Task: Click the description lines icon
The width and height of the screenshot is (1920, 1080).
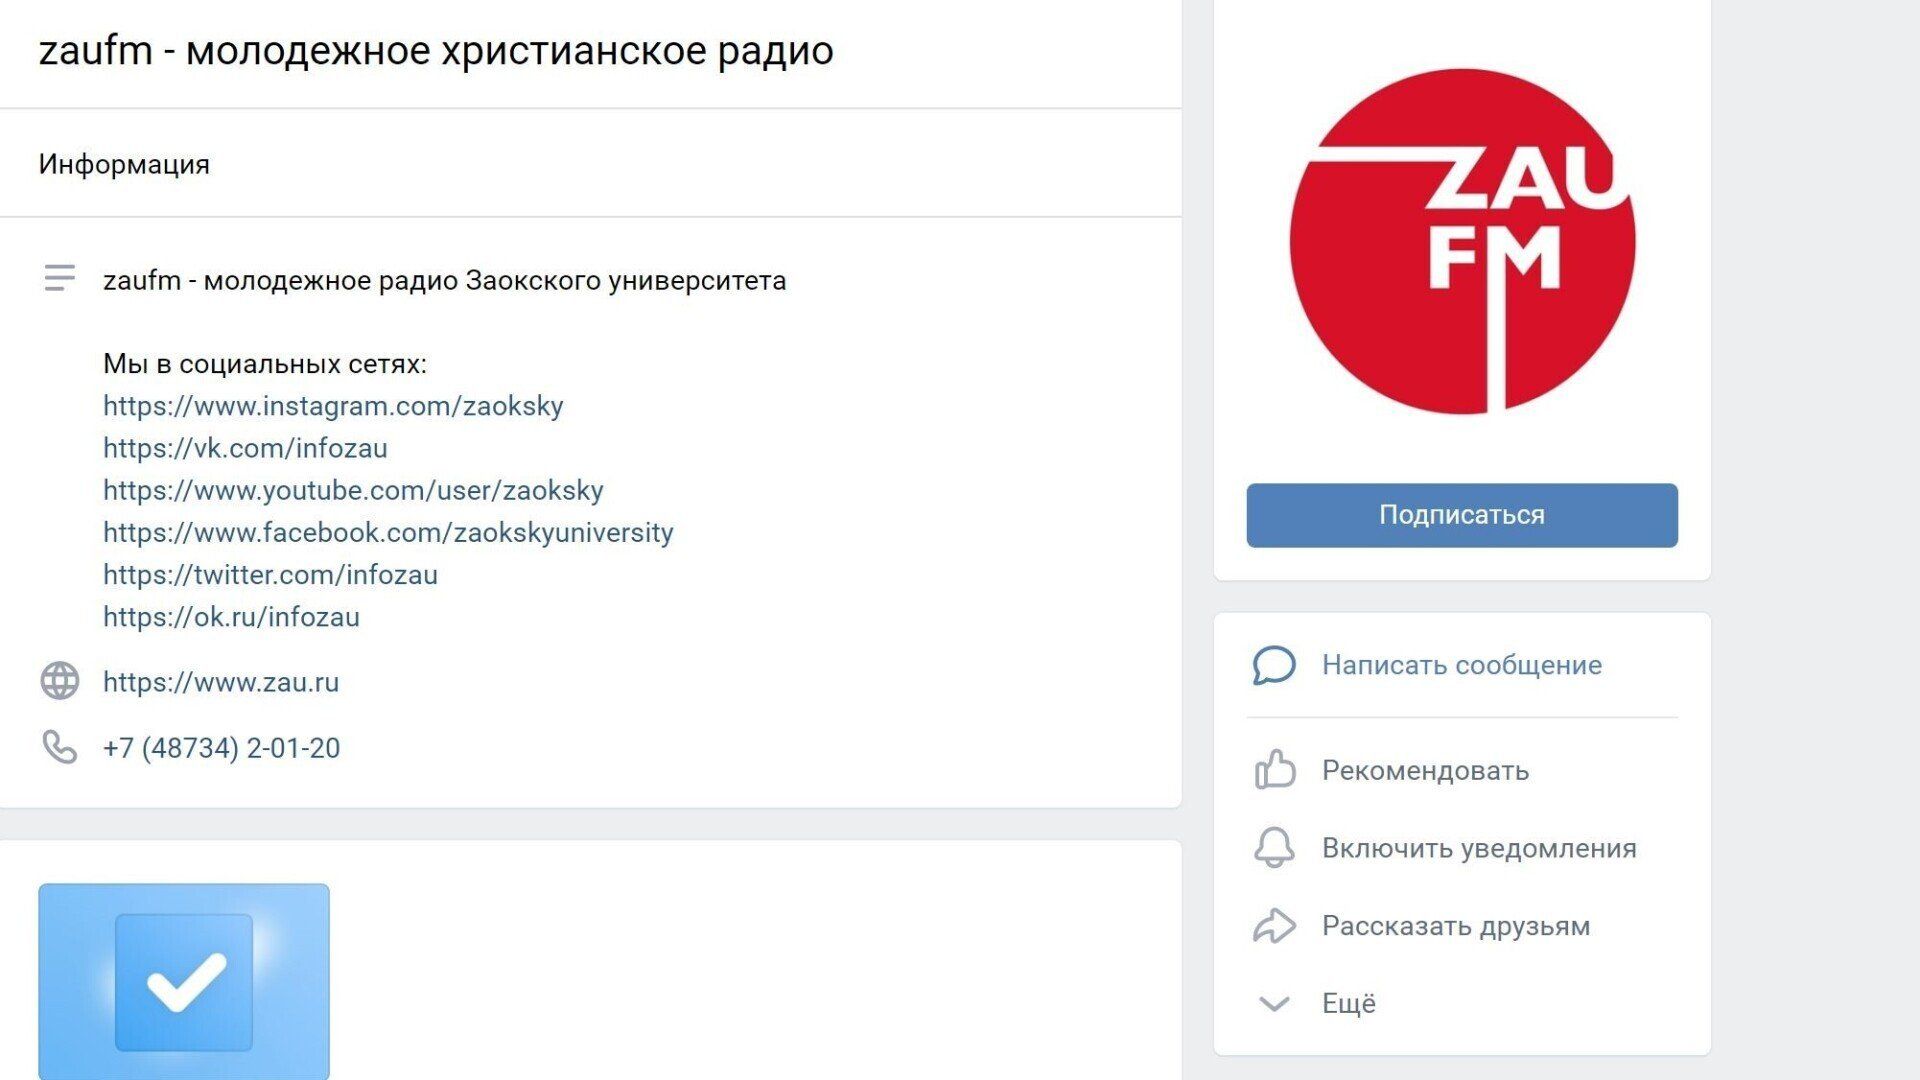Action: point(60,278)
